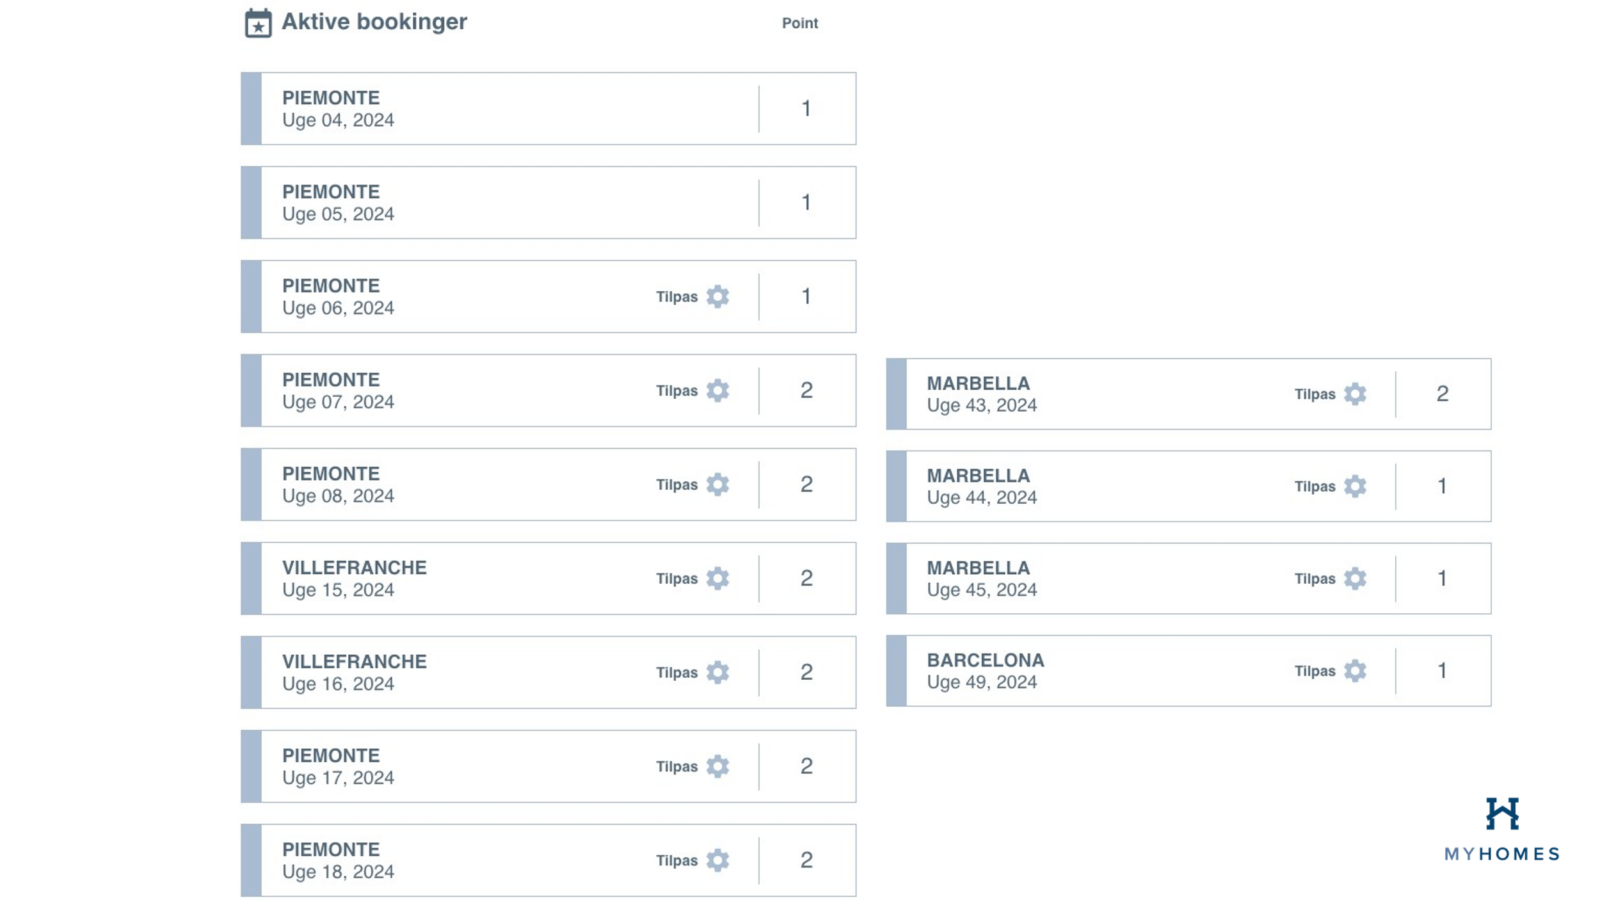Screen dimensions: 1600x900
Task: Click gear icon for Marbella Uge 45
Action: point(1355,579)
